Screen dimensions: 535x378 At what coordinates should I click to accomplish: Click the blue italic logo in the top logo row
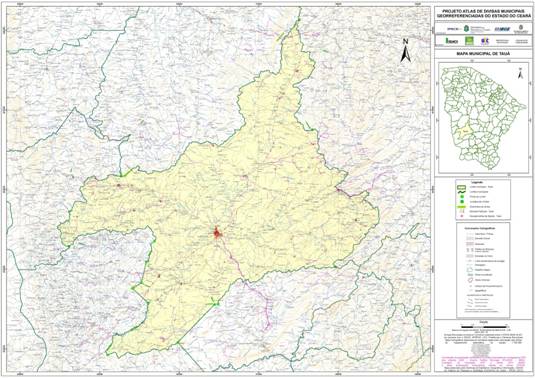pyautogui.click(x=502, y=29)
